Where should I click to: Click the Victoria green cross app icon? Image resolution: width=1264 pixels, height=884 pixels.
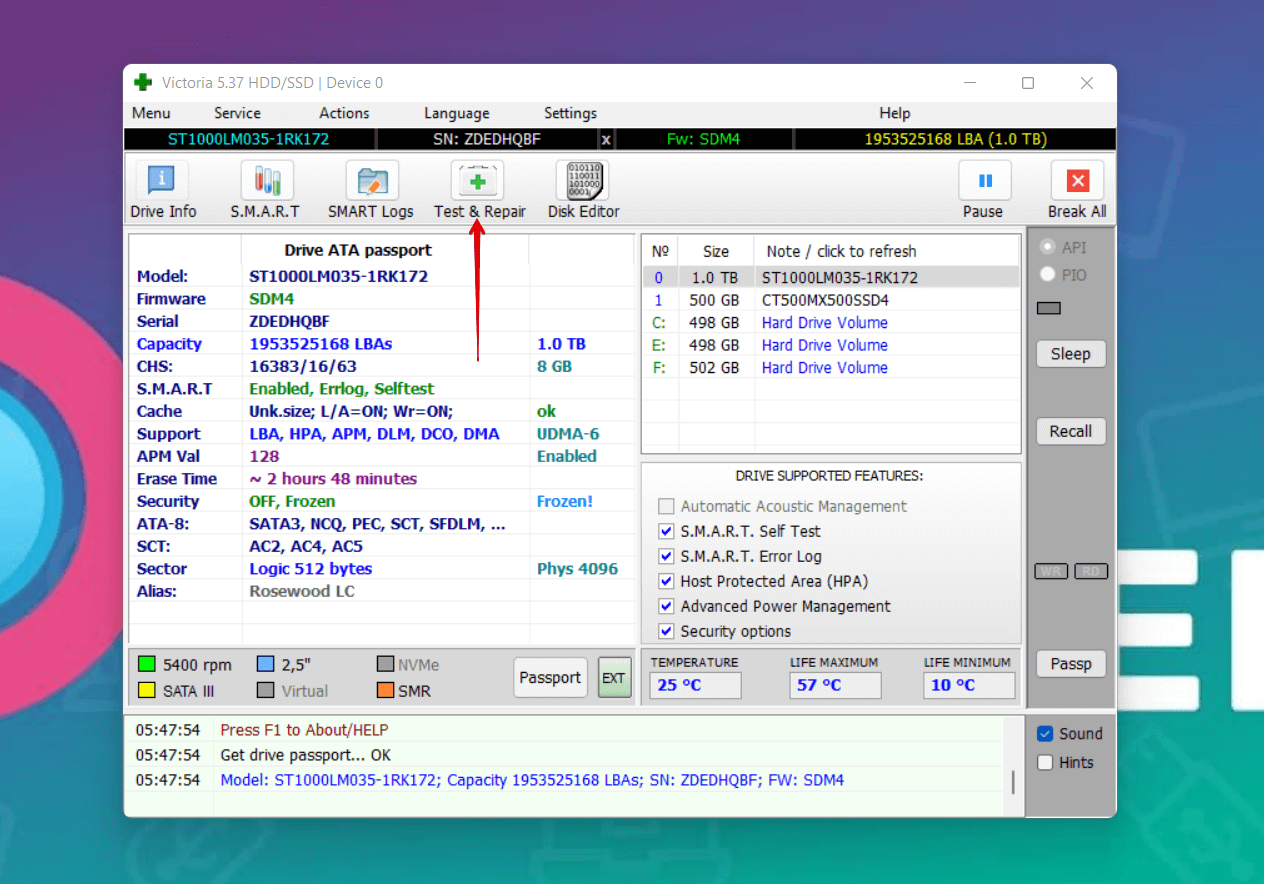[x=143, y=83]
